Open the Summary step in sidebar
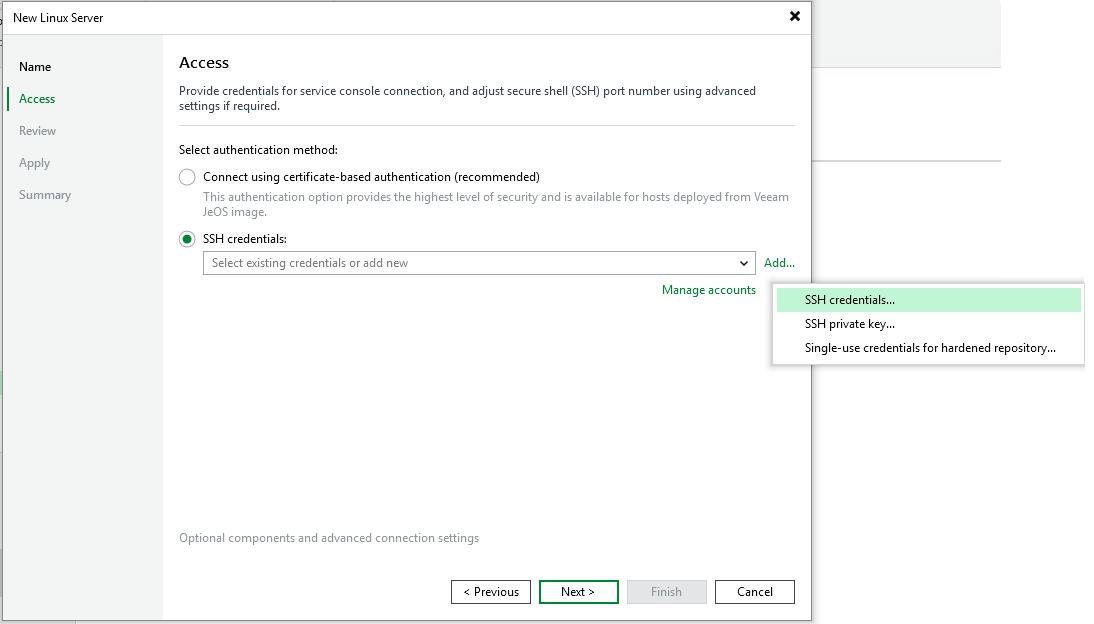 (x=45, y=195)
